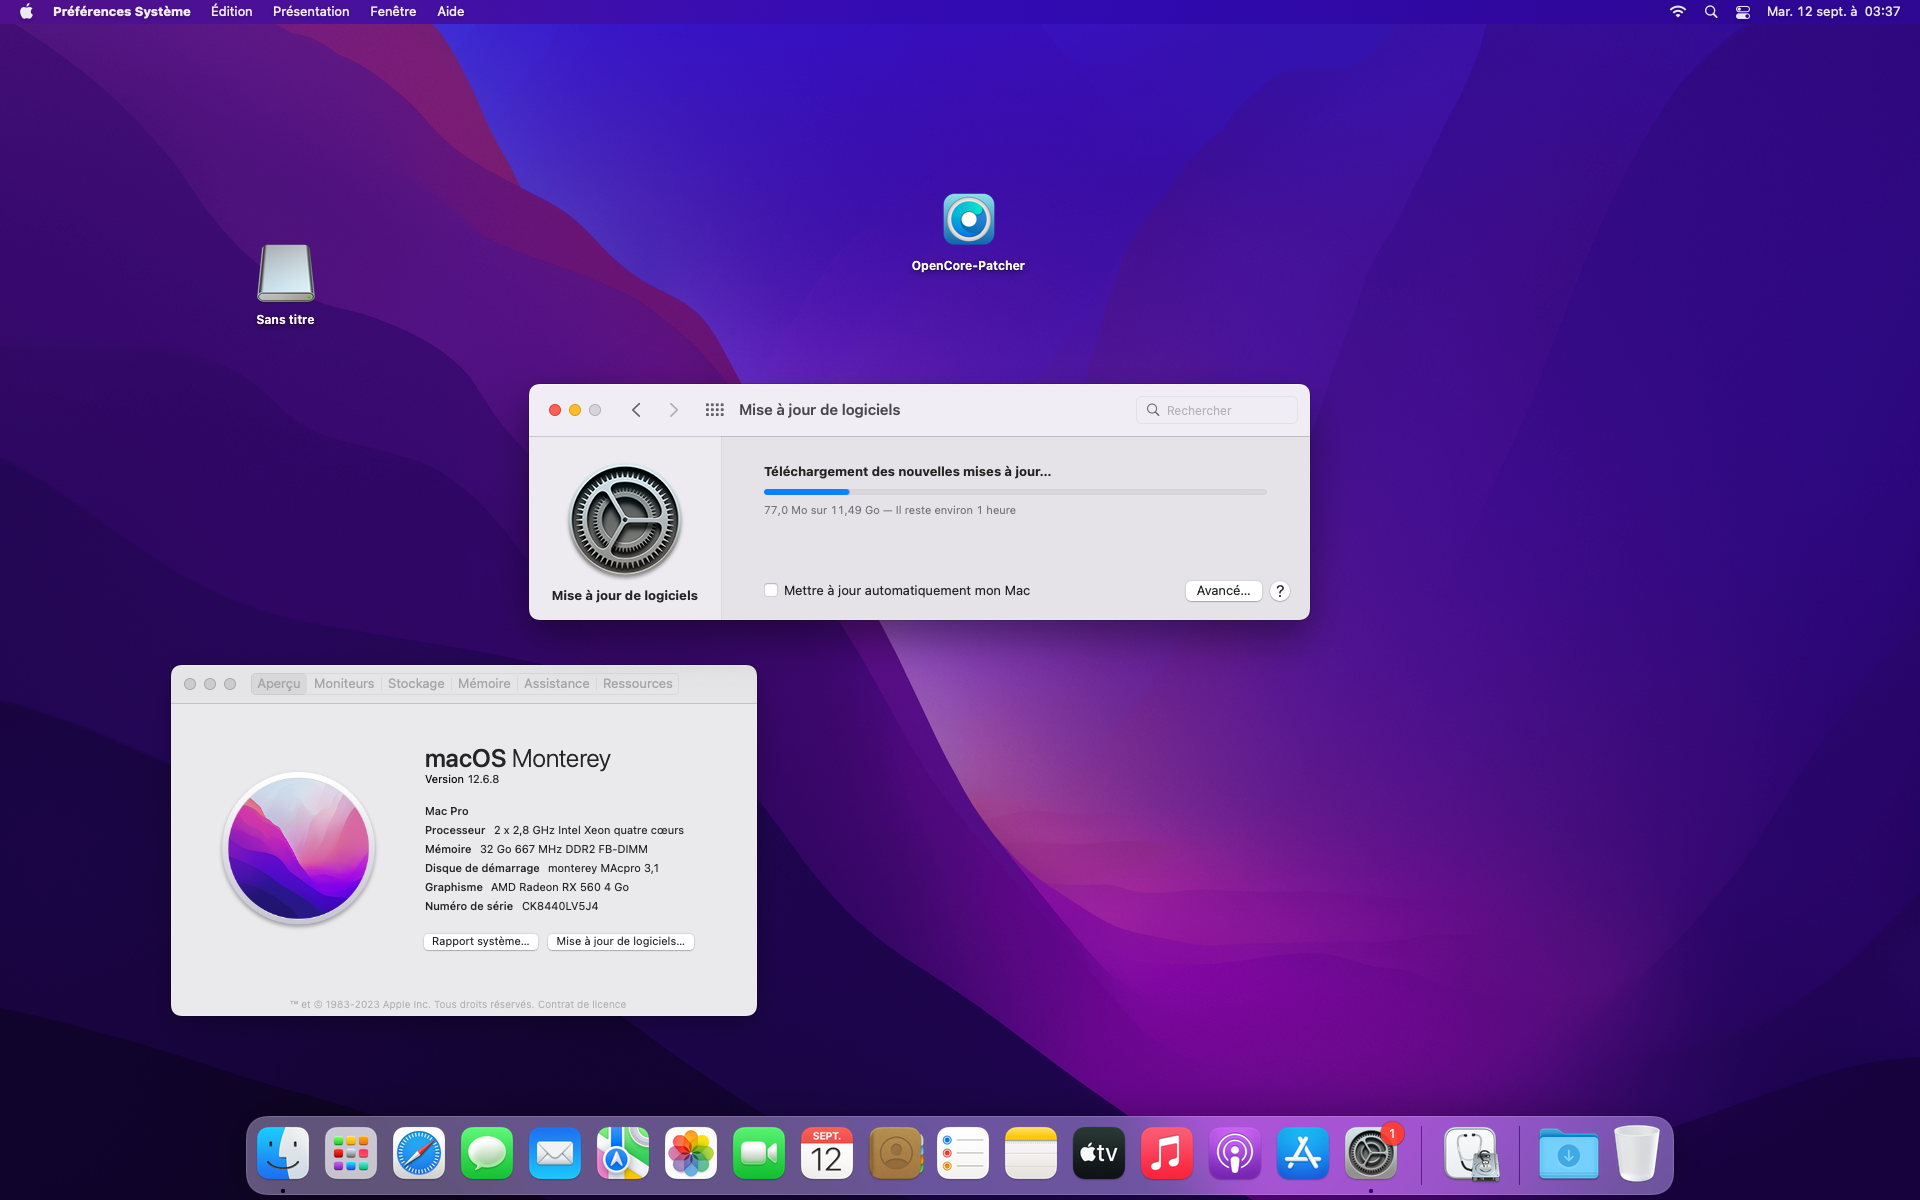This screenshot has height=1200, width=1920.
Task: Launch FaceTime from the Dock
Action: (759, 1153)
